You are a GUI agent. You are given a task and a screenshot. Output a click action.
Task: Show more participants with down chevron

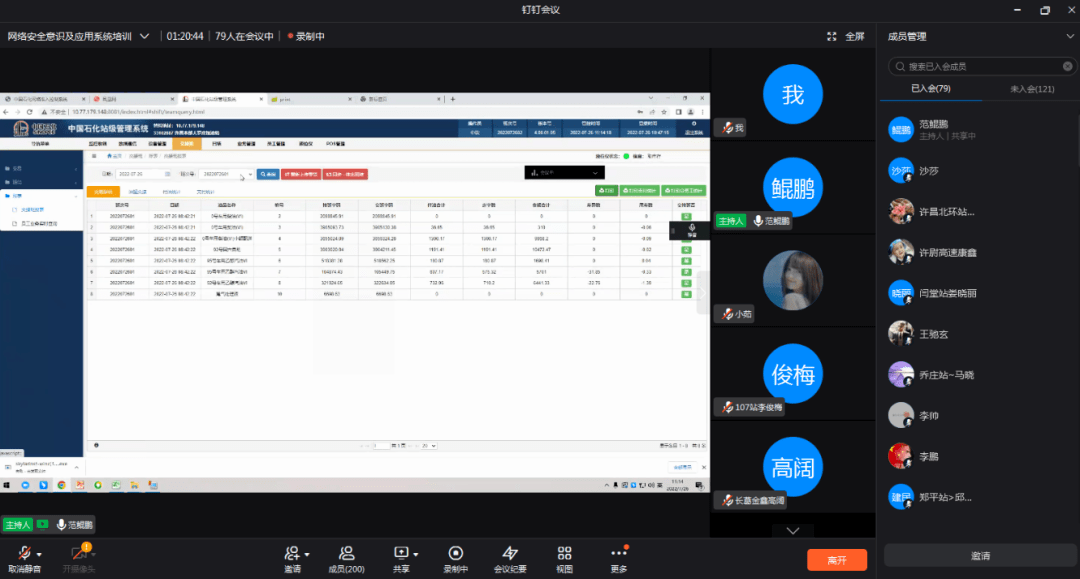pos(793,531)
